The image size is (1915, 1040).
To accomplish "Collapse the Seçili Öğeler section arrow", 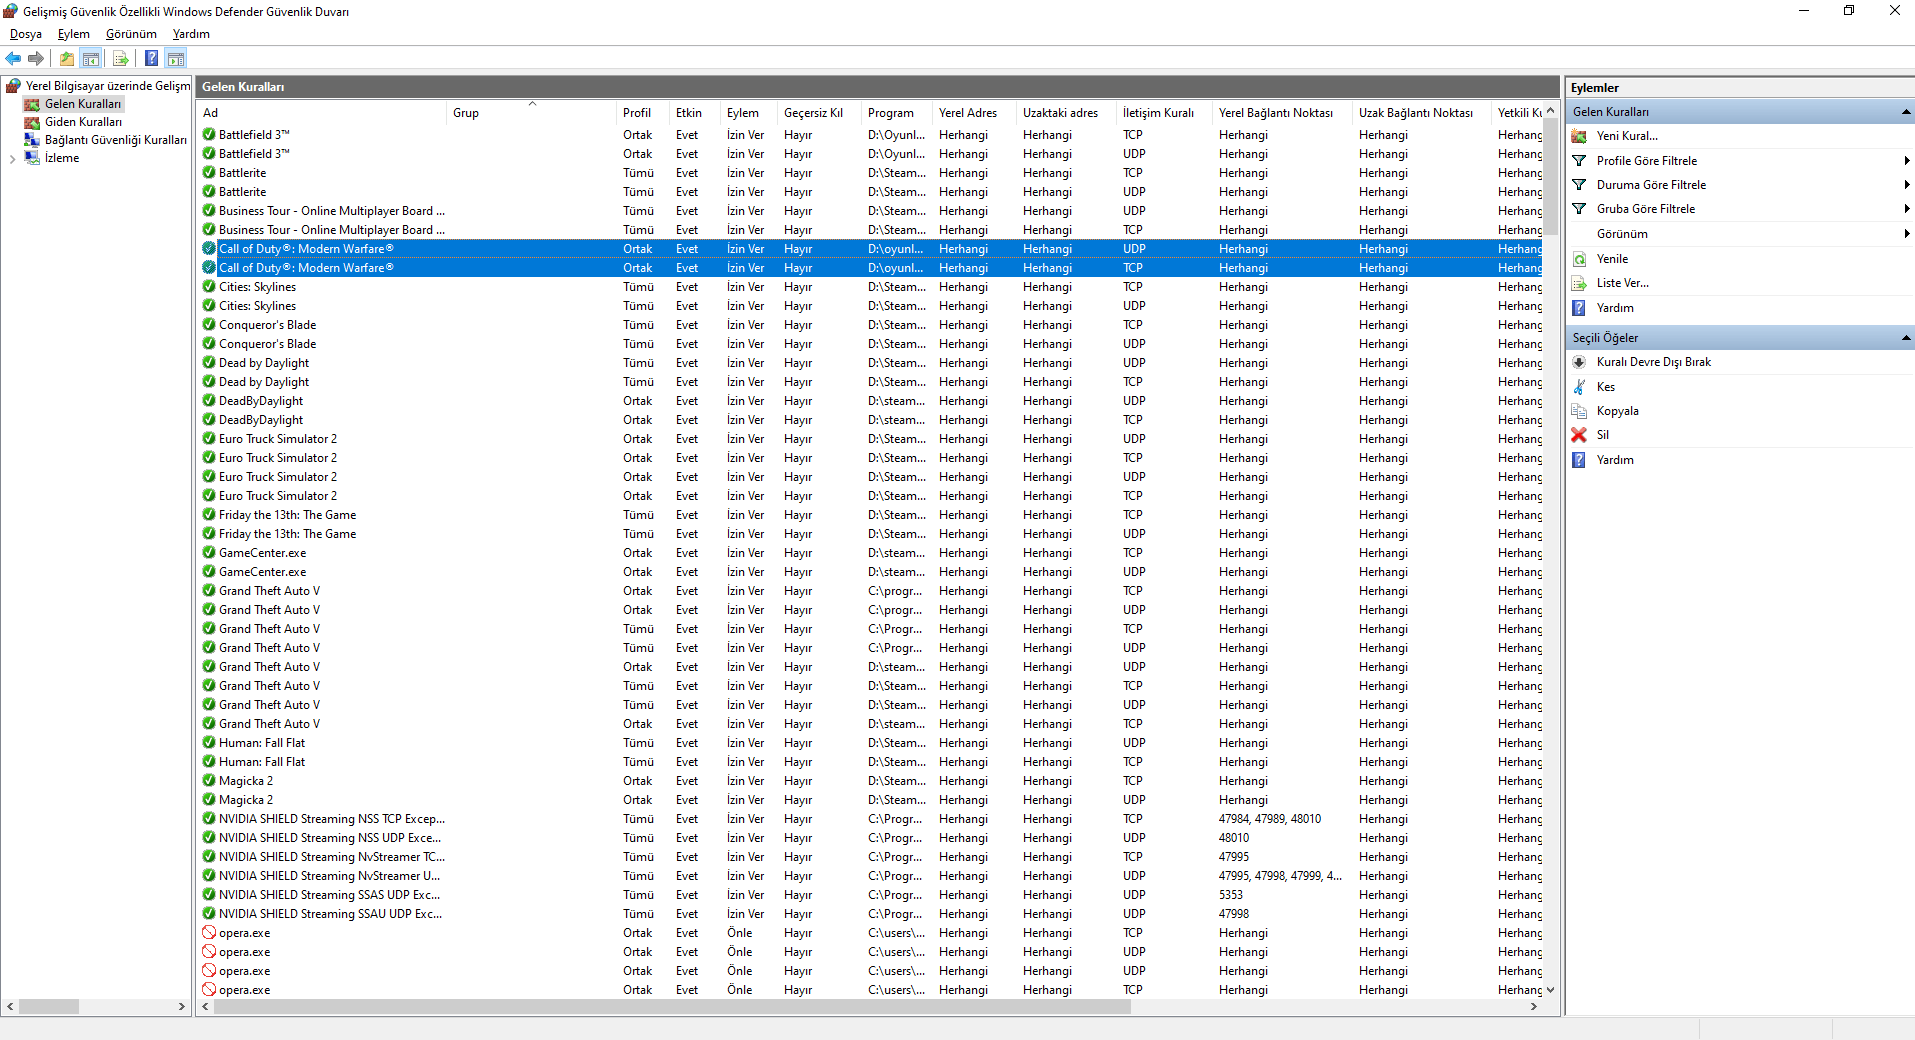I will pos(1906,338).
